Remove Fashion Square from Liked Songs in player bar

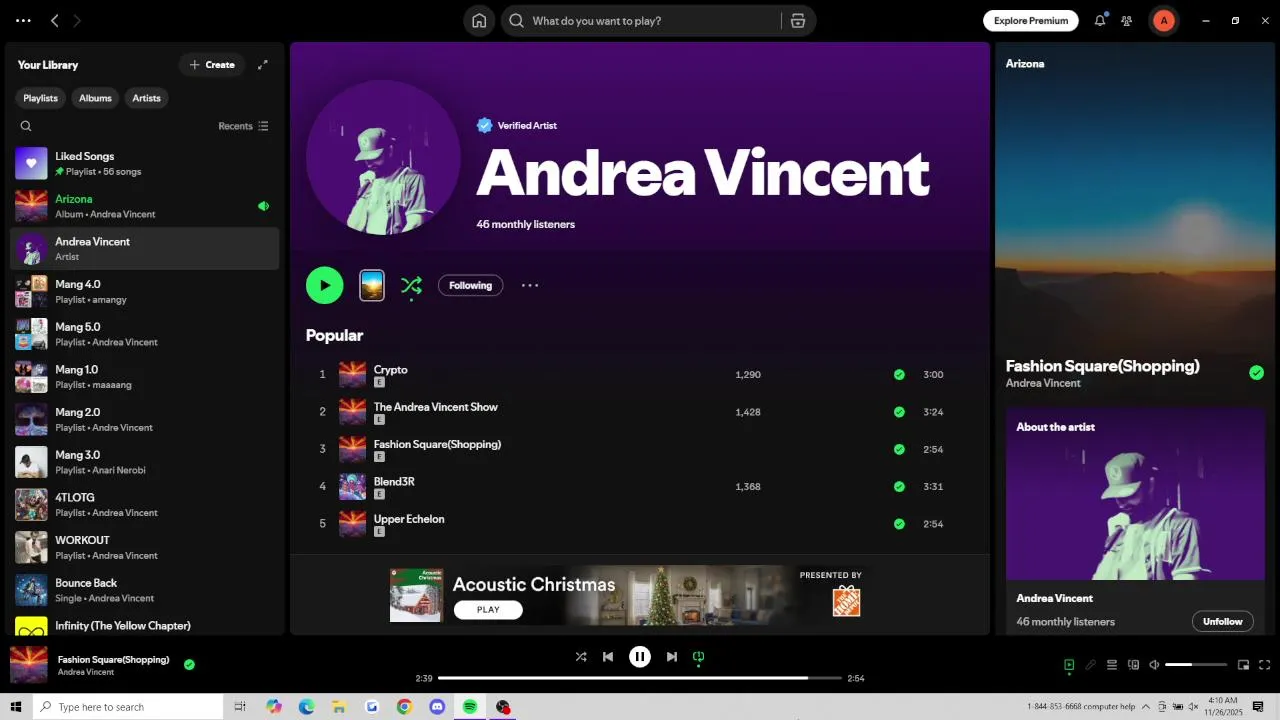tap(189, 664)
